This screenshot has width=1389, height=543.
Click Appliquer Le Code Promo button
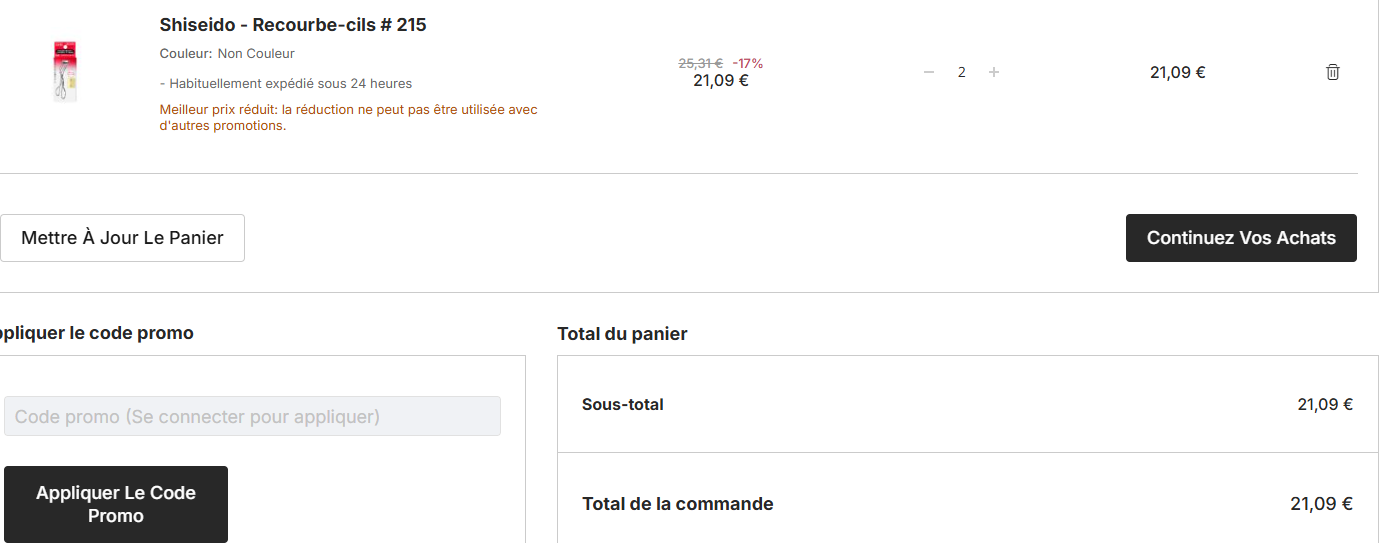point(116,504)
